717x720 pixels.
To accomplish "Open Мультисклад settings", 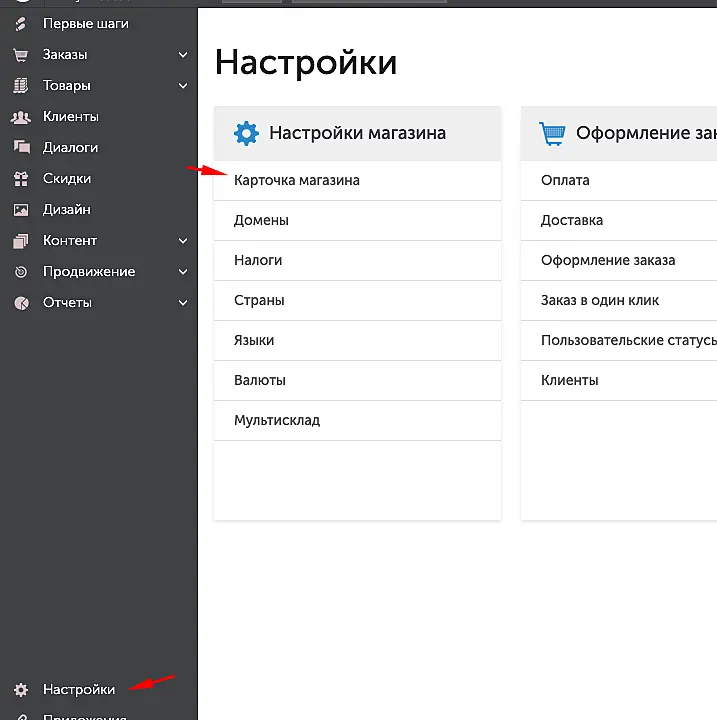I will [x=277, y=421].
